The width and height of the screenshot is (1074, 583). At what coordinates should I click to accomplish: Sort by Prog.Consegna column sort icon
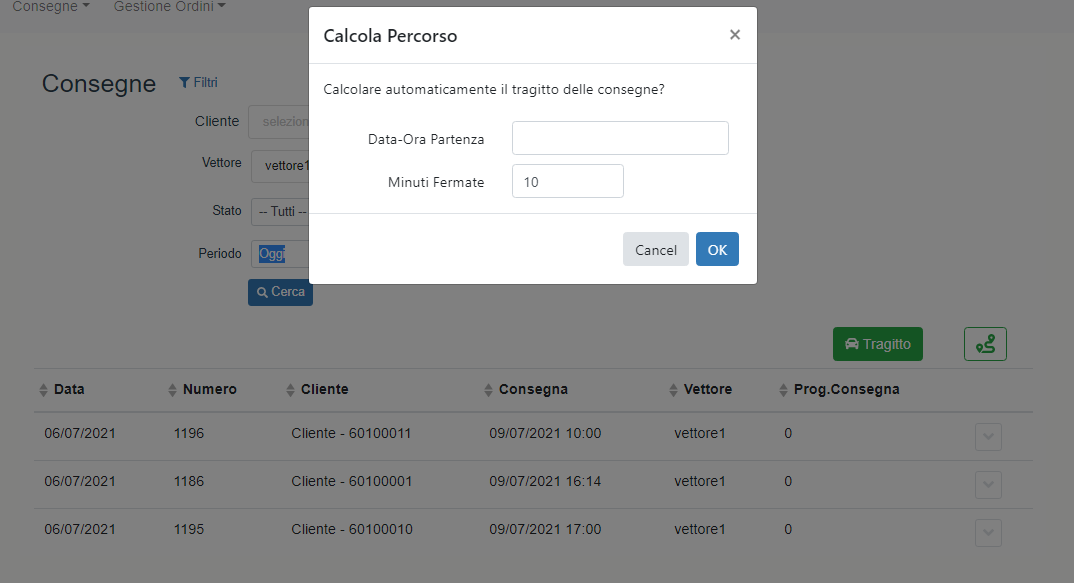point(783,390)
